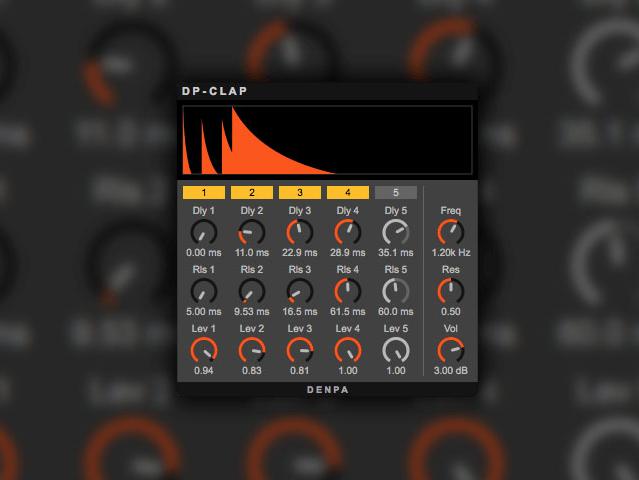Toggle clap layer 1 button

[204, 193]
